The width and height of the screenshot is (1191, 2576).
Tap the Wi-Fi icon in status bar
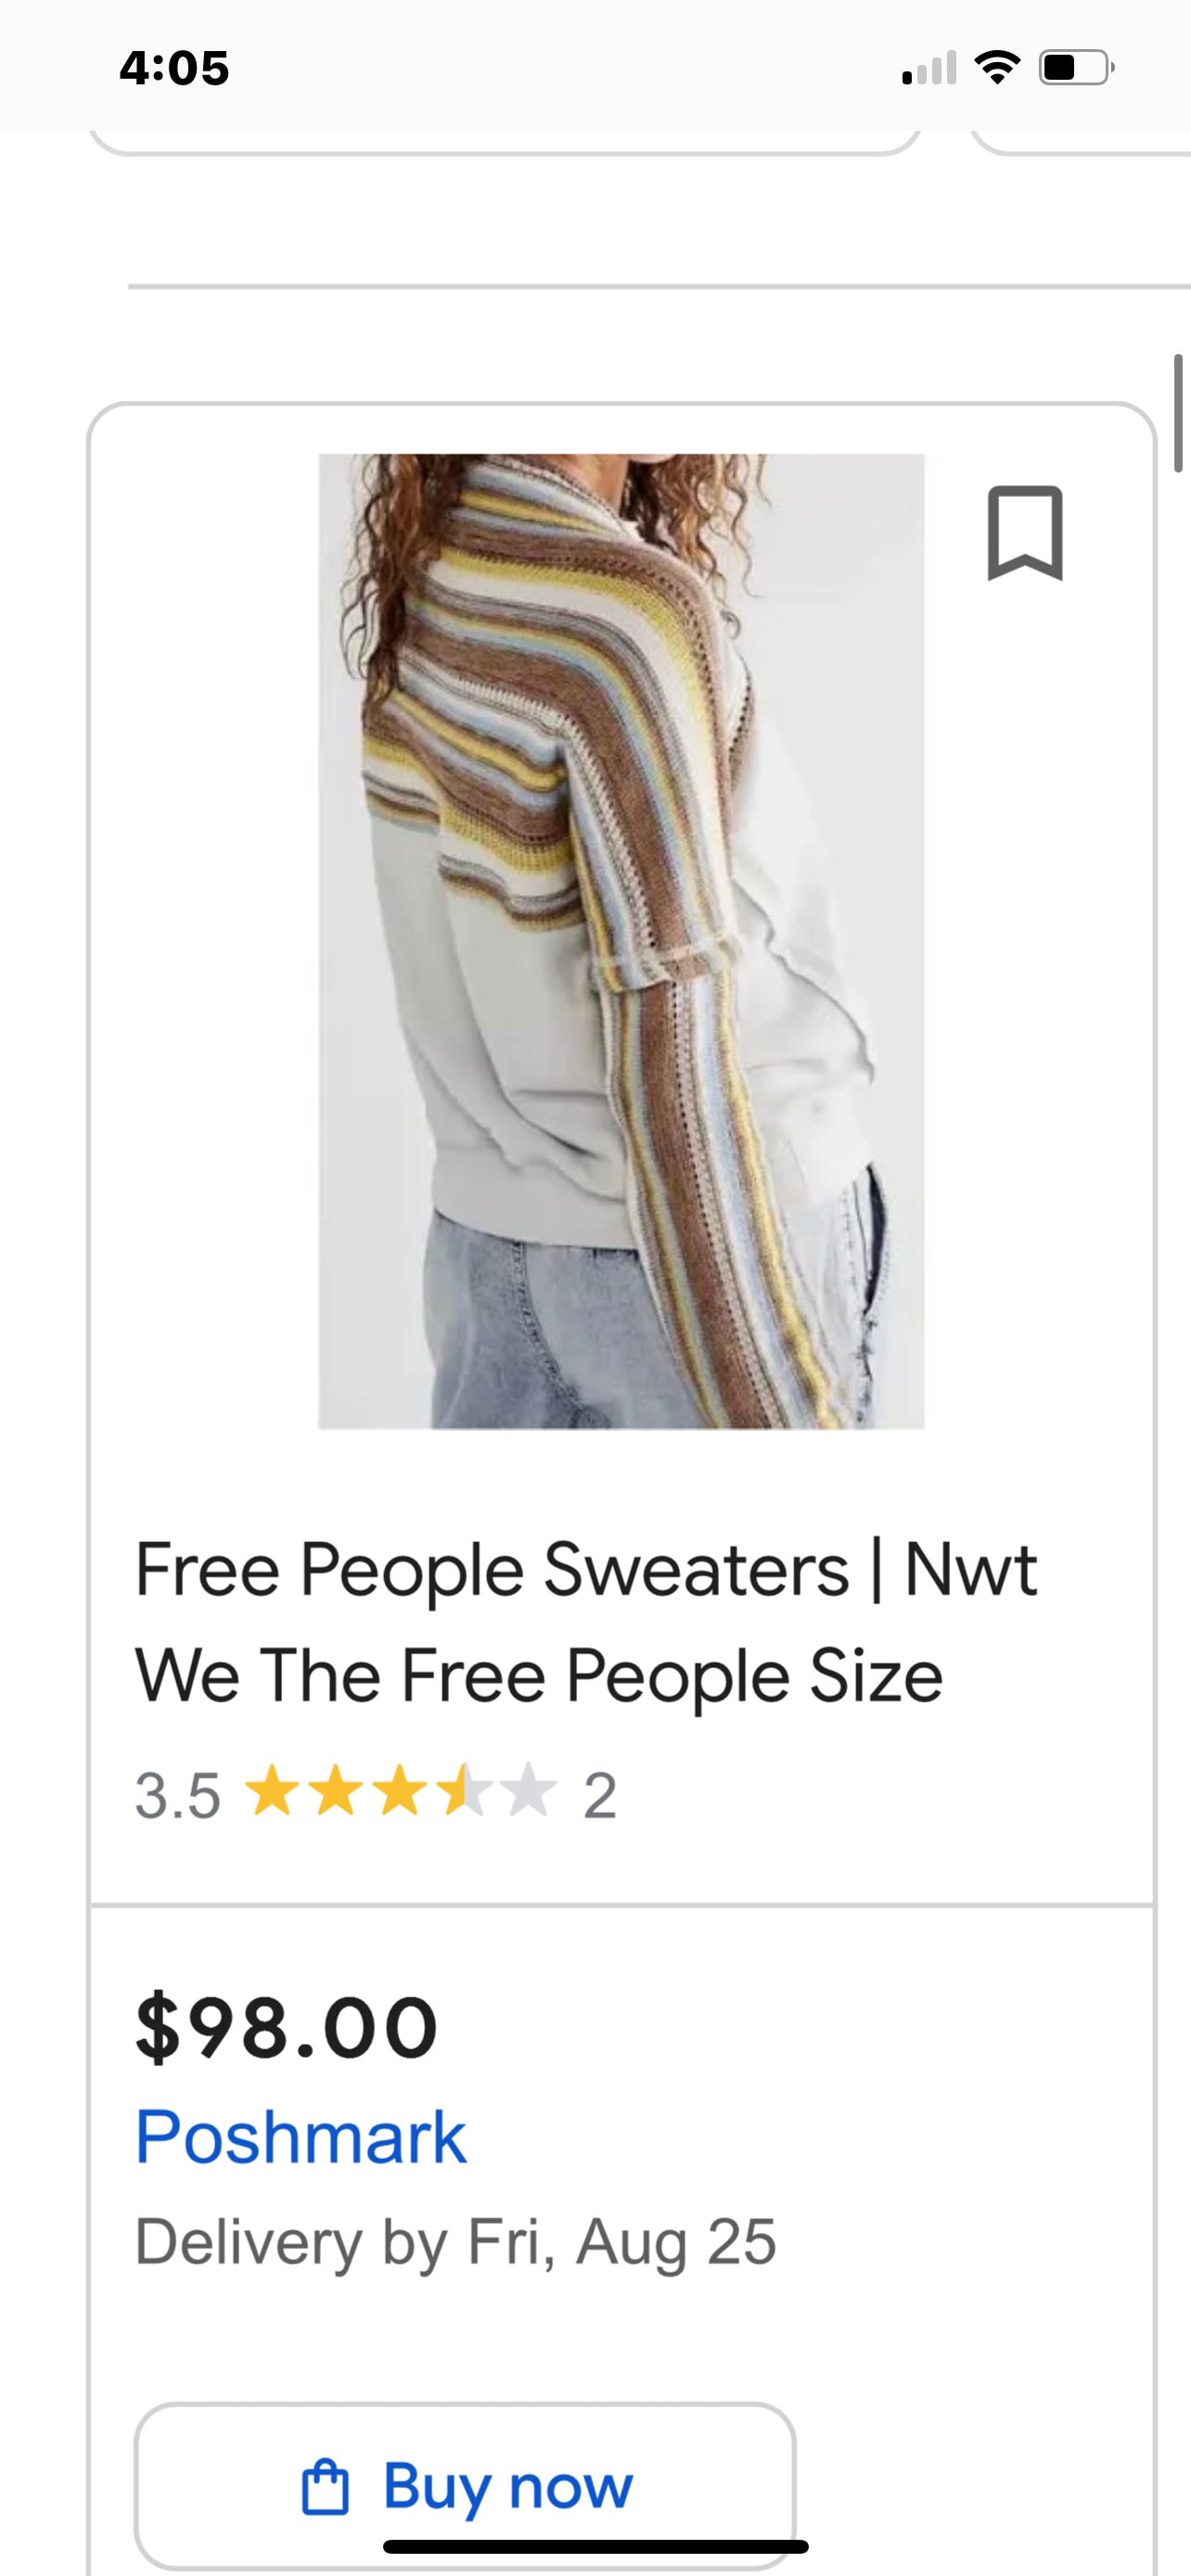click(996, 68)
